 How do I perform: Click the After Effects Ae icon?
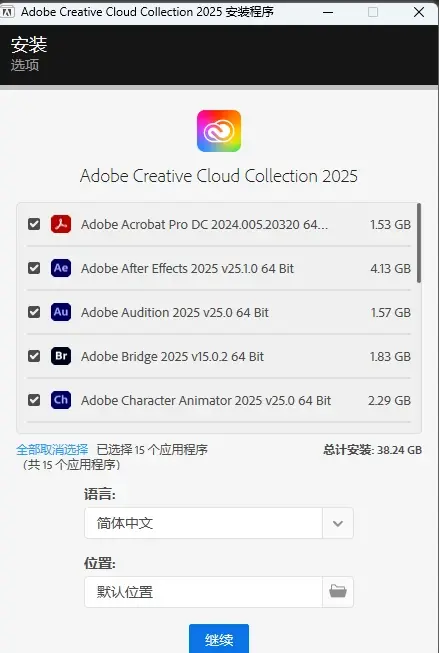click(x=61, y=268)
